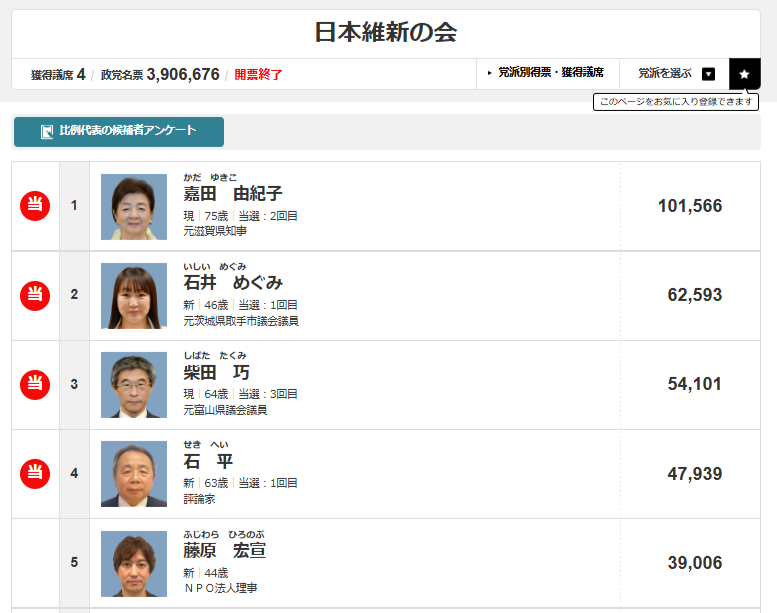
Task: Click the ＮＰＯ法人理事 description
Action: (x=220, y=588)
